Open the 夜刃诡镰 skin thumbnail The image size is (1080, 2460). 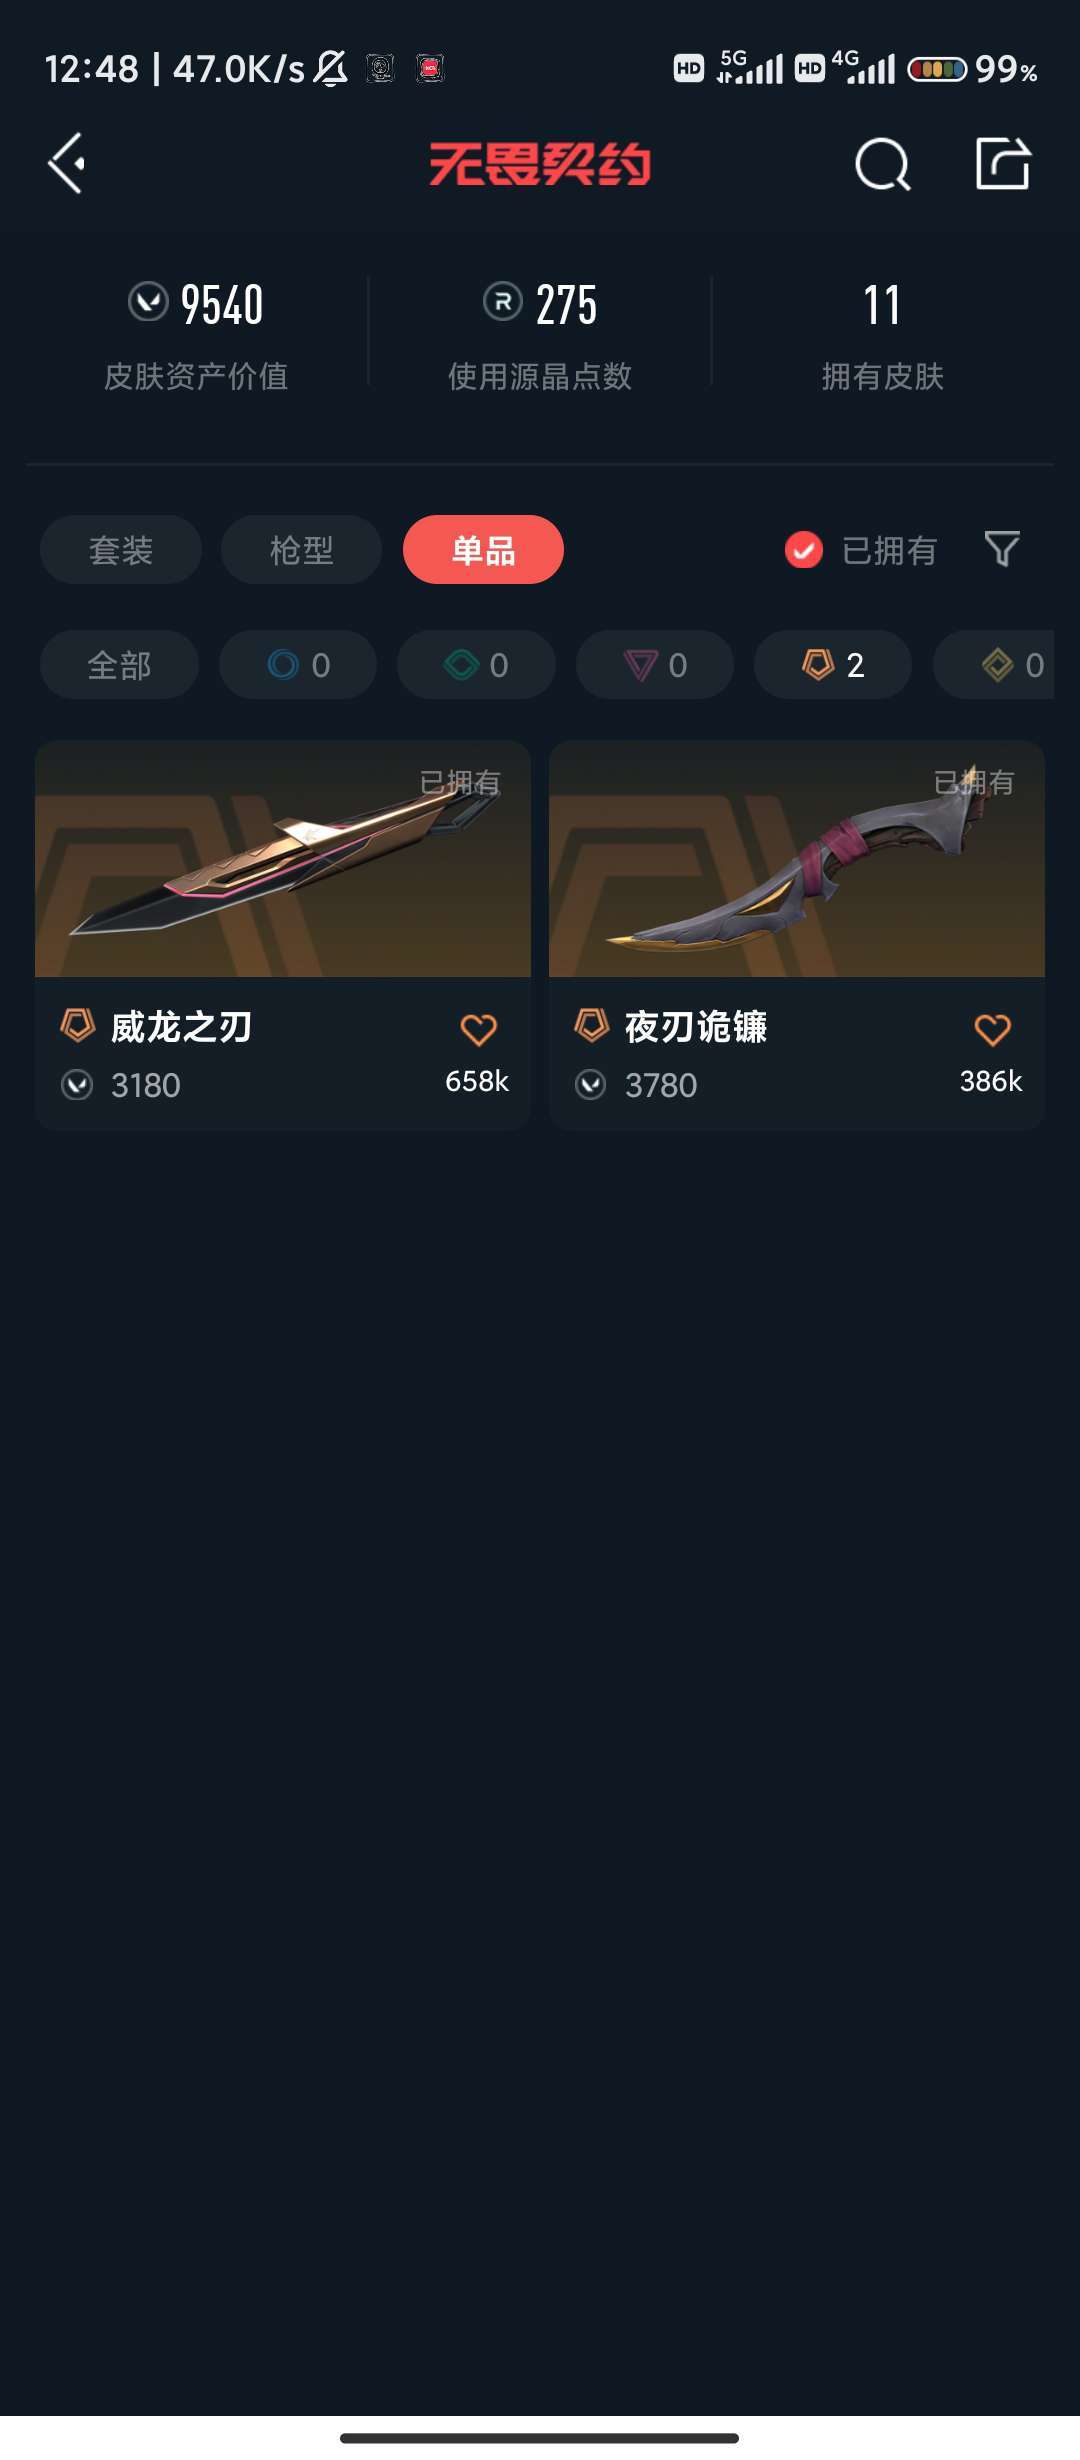click(x=797, y=859)
